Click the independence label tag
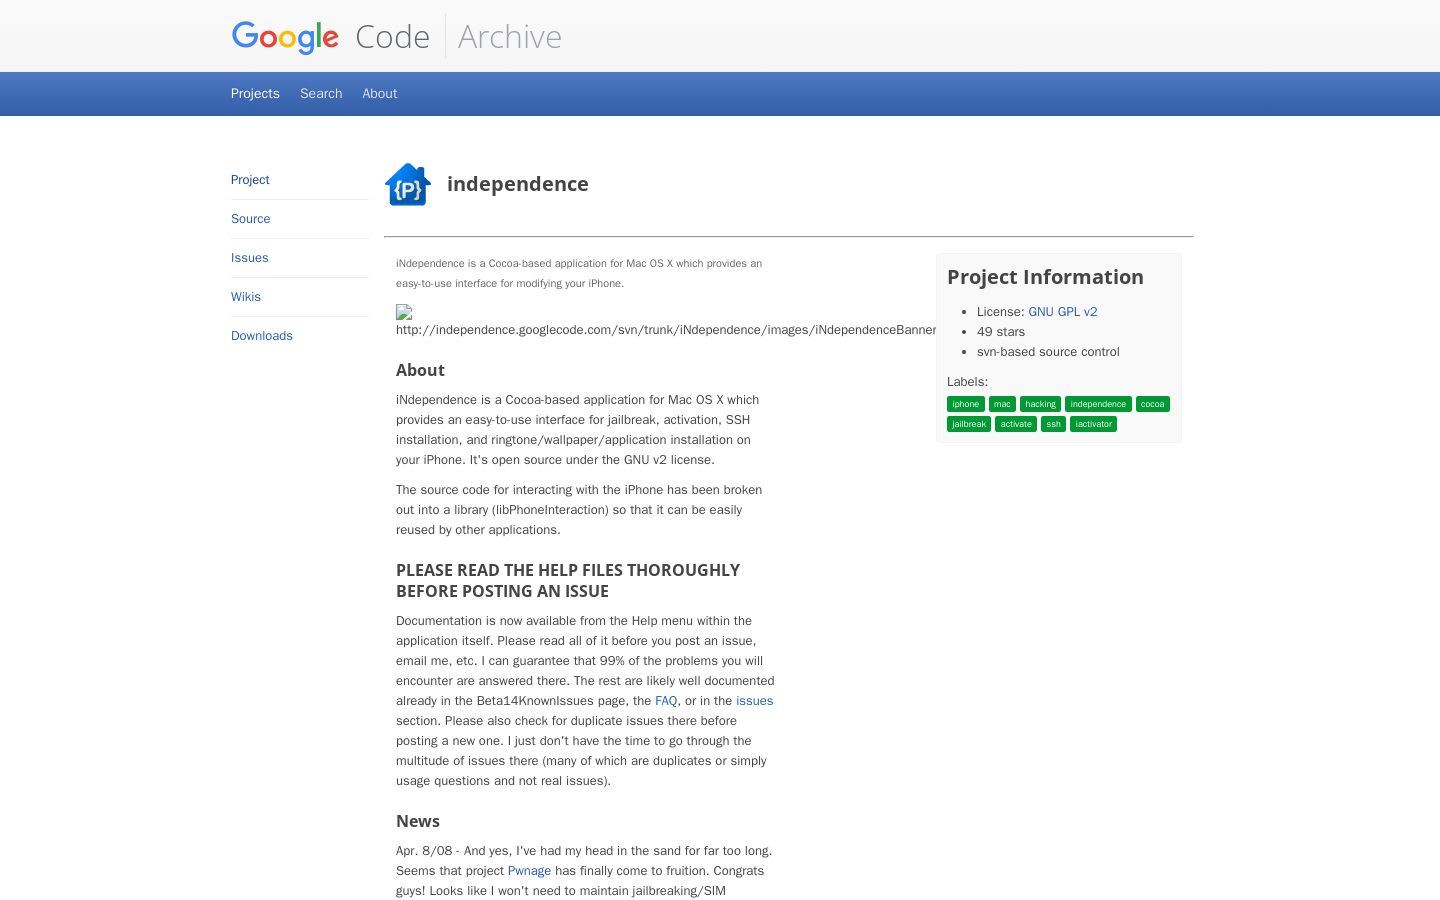 pyautogui.click(x=1098, y=404)
